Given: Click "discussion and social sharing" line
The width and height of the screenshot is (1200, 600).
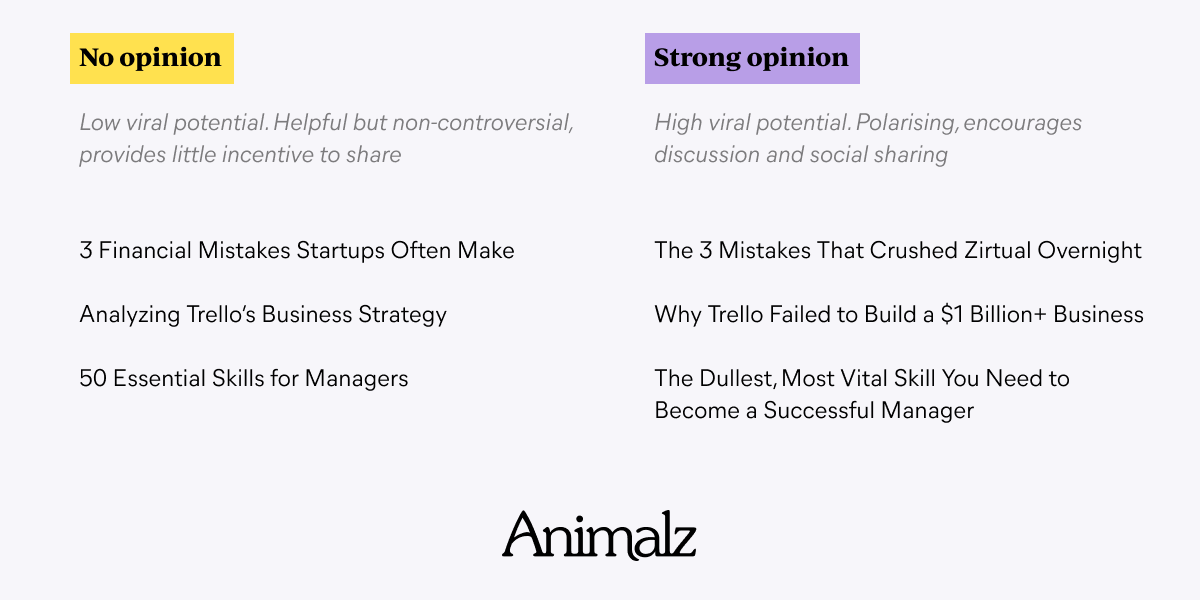Looking at the screenshot, I should point(801,154).
